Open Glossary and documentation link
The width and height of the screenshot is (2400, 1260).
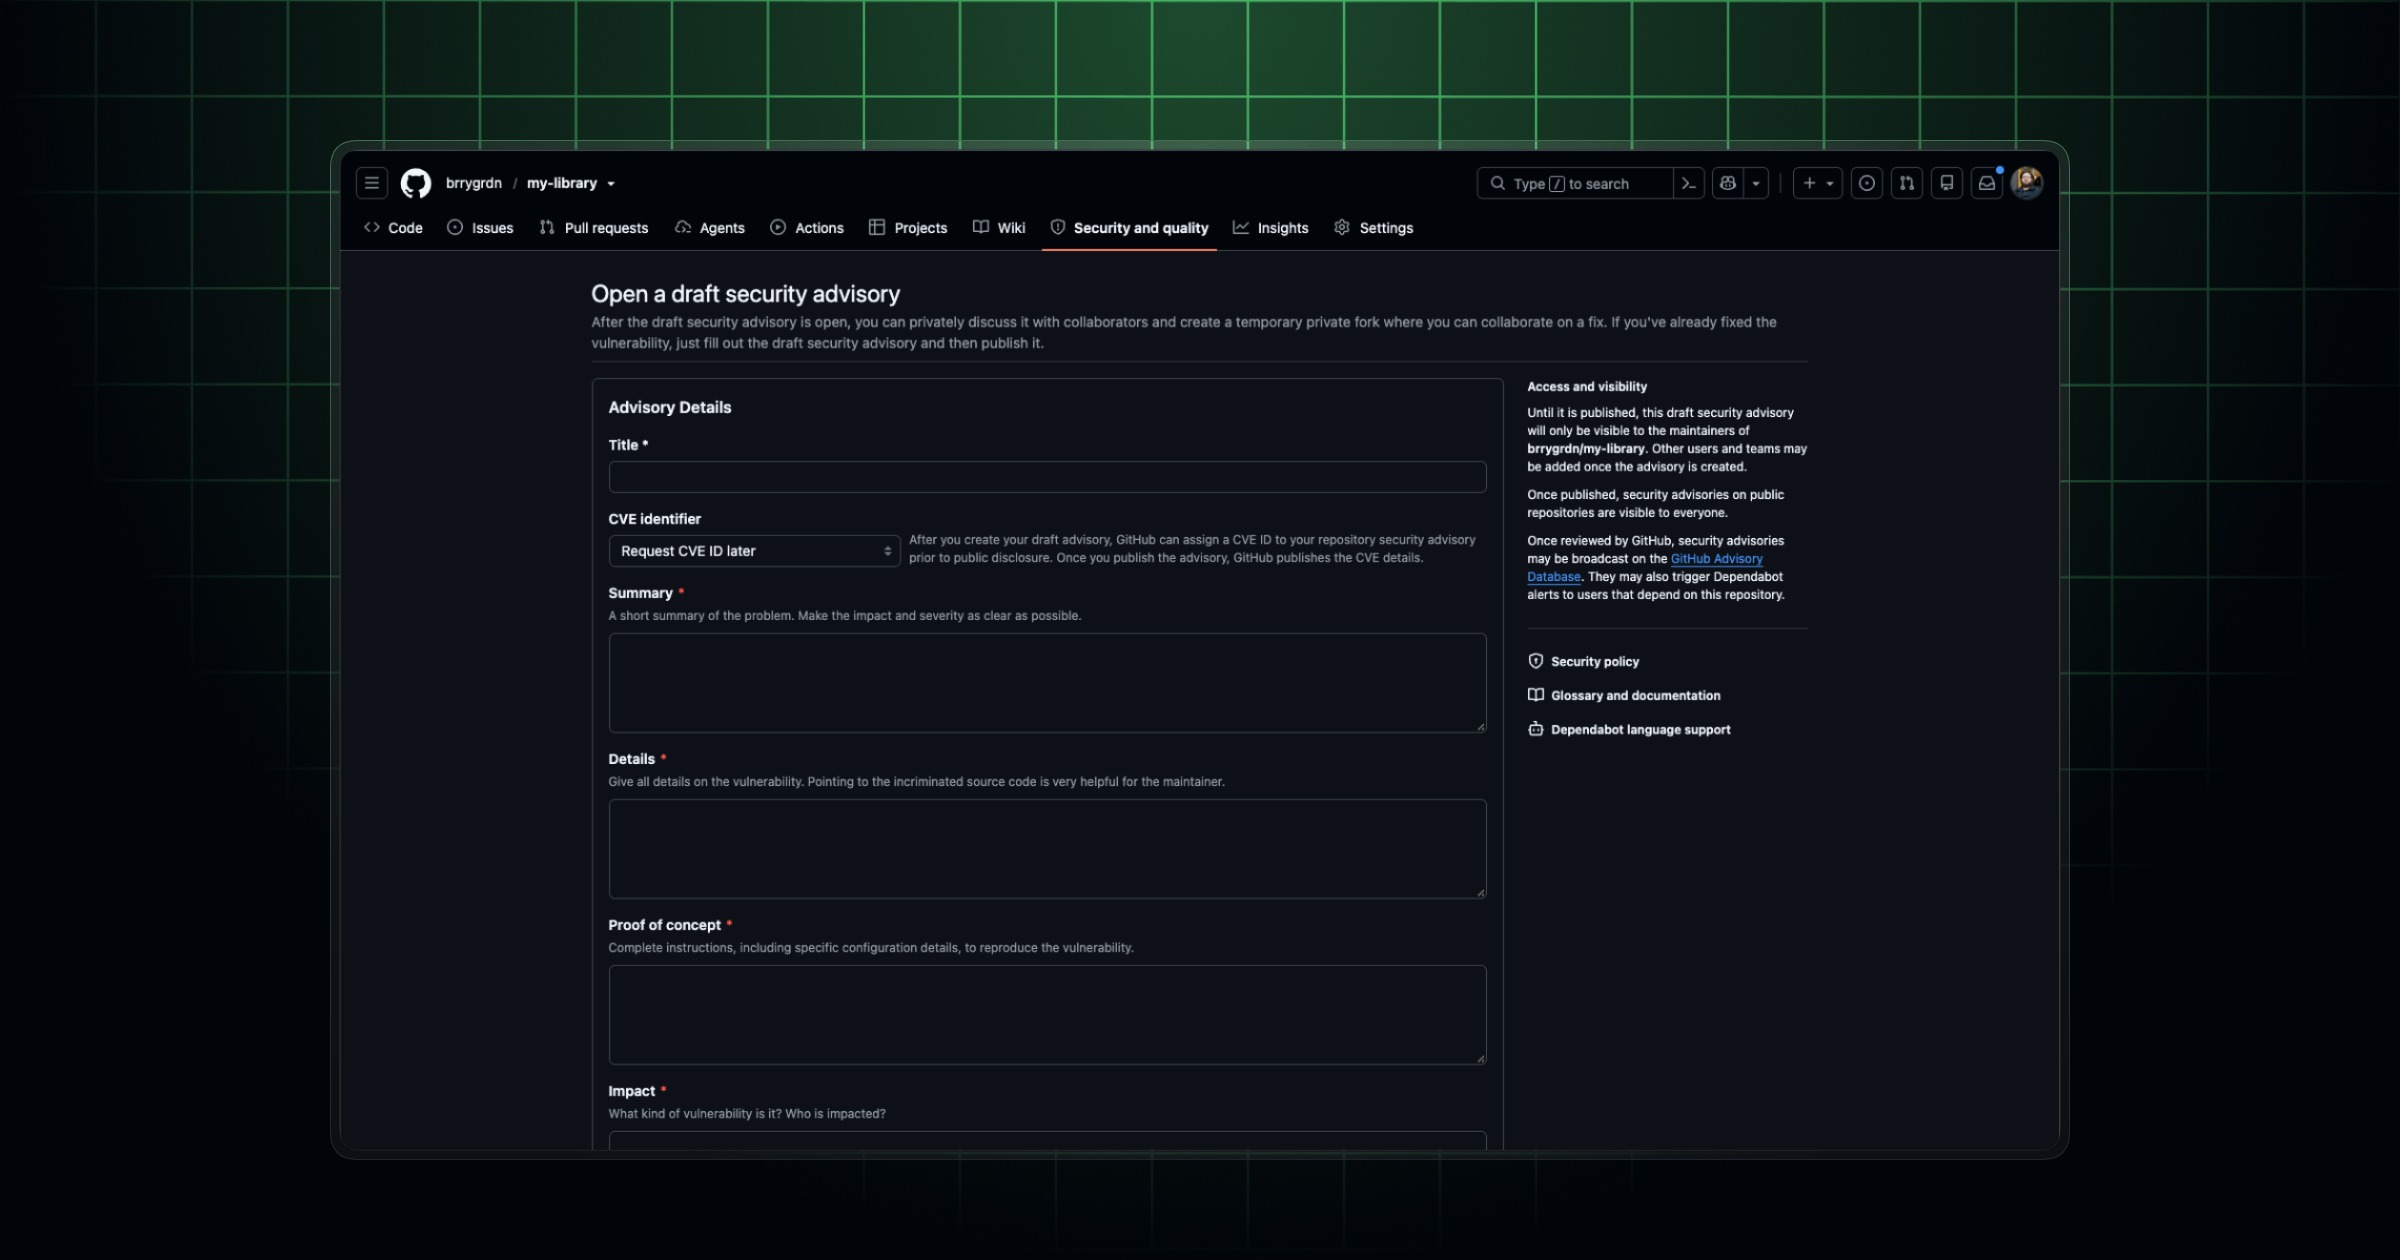1625,695
